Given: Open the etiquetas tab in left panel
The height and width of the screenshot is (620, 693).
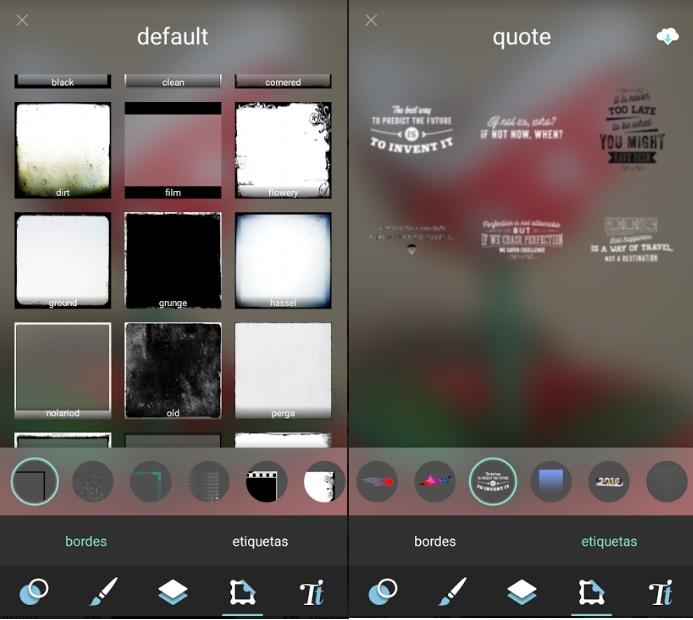Looking at the screenshot, I should pos(260,541).
